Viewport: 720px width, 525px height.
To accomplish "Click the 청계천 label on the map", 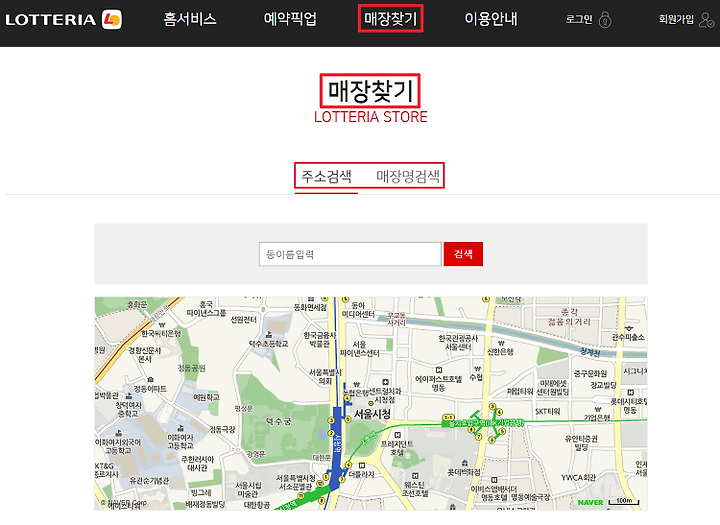I will pyautogui.click(x=590, y=352).
